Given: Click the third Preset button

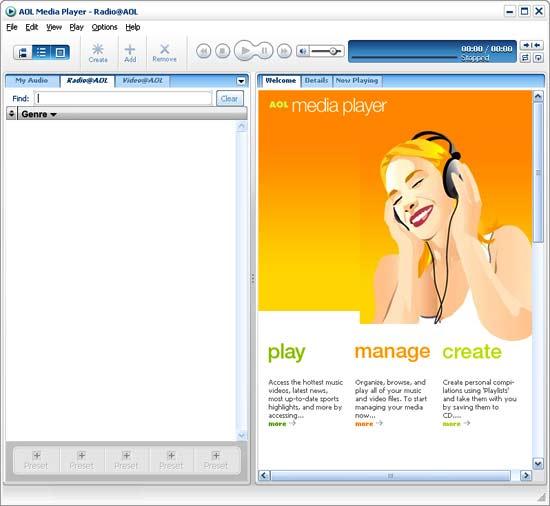Looking at the screenshot, I should 126,460.
